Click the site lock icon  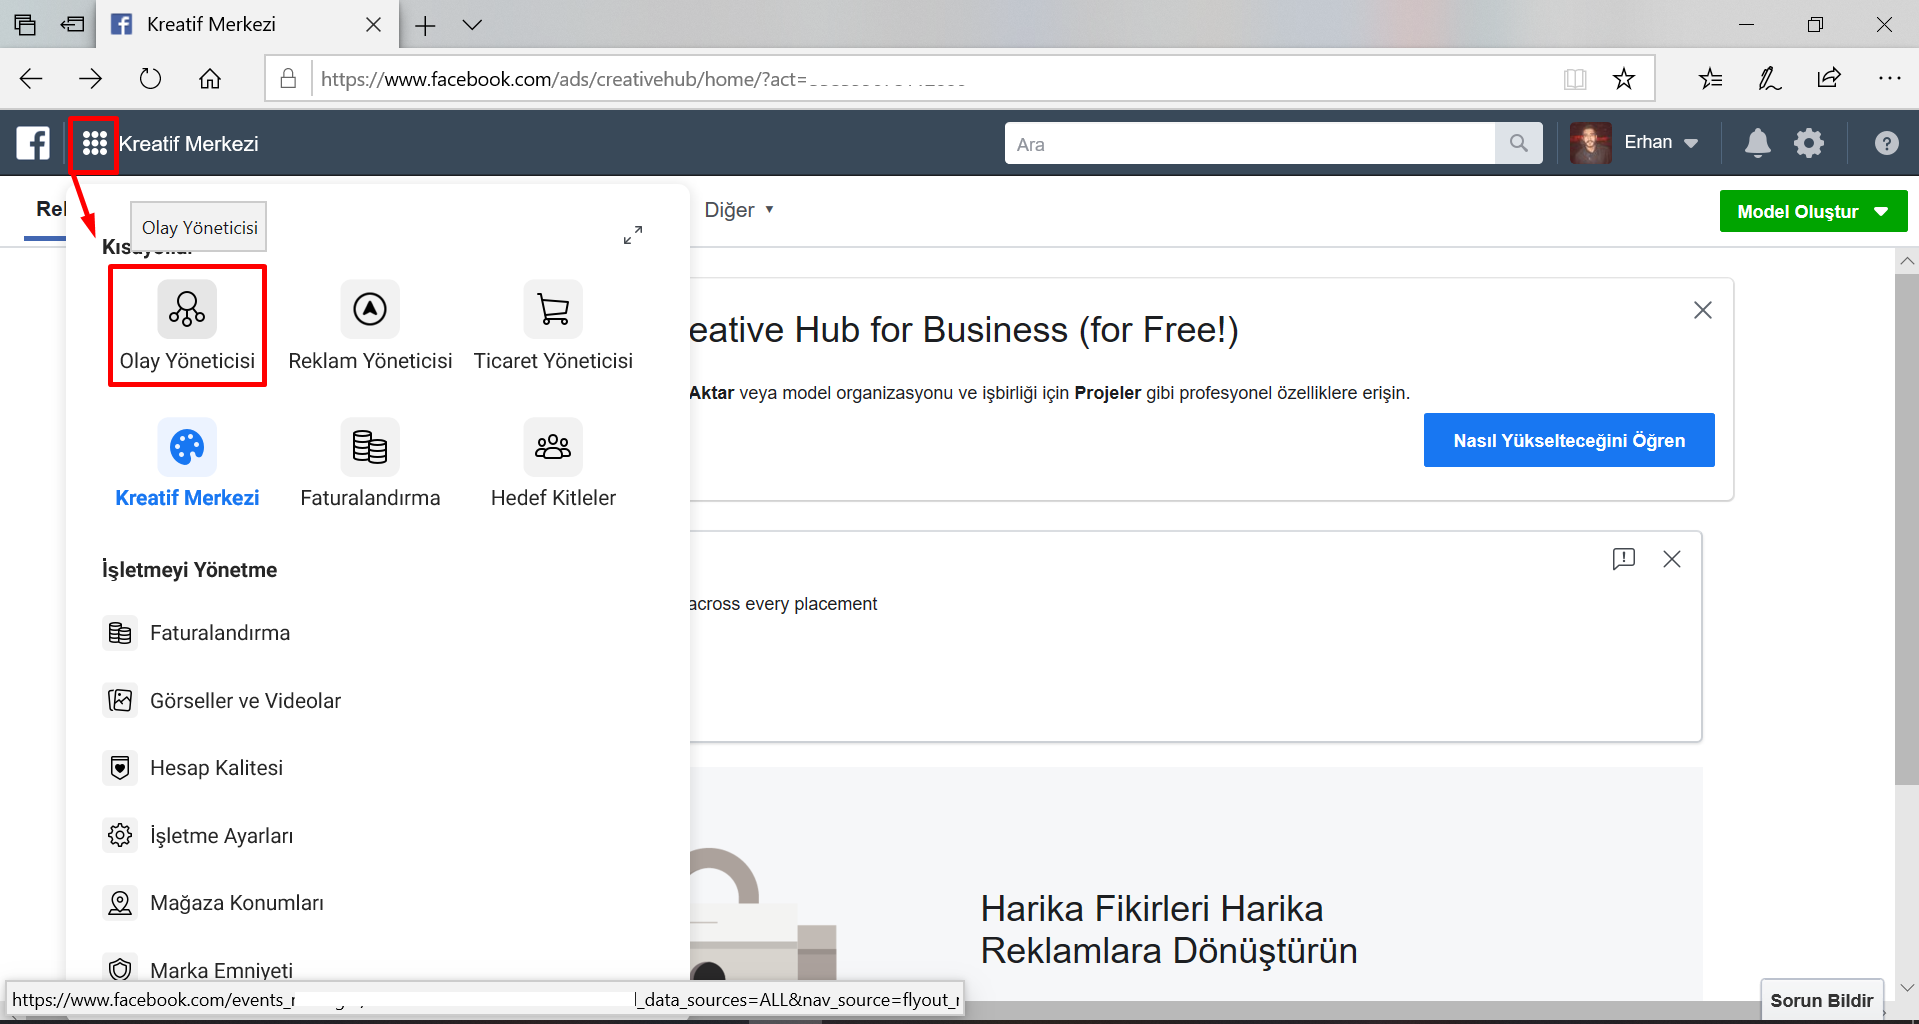(288, 79)
